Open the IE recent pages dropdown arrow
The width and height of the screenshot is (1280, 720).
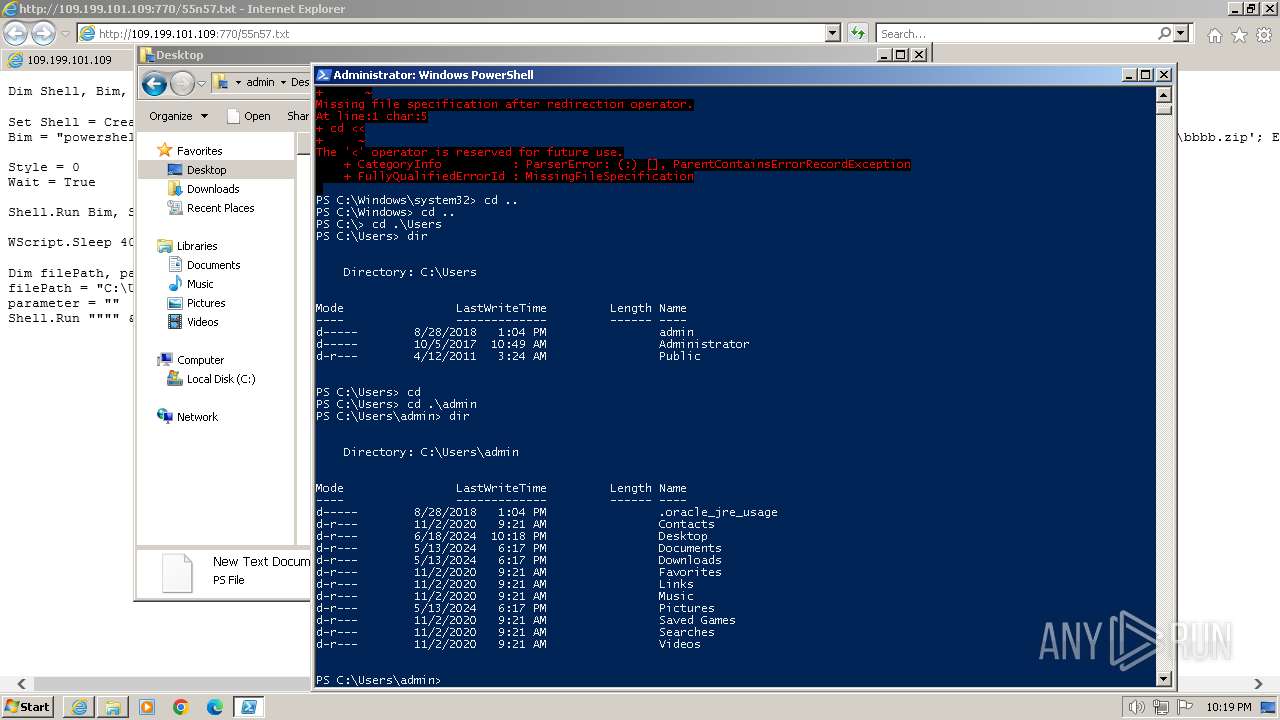coord(65,34)
